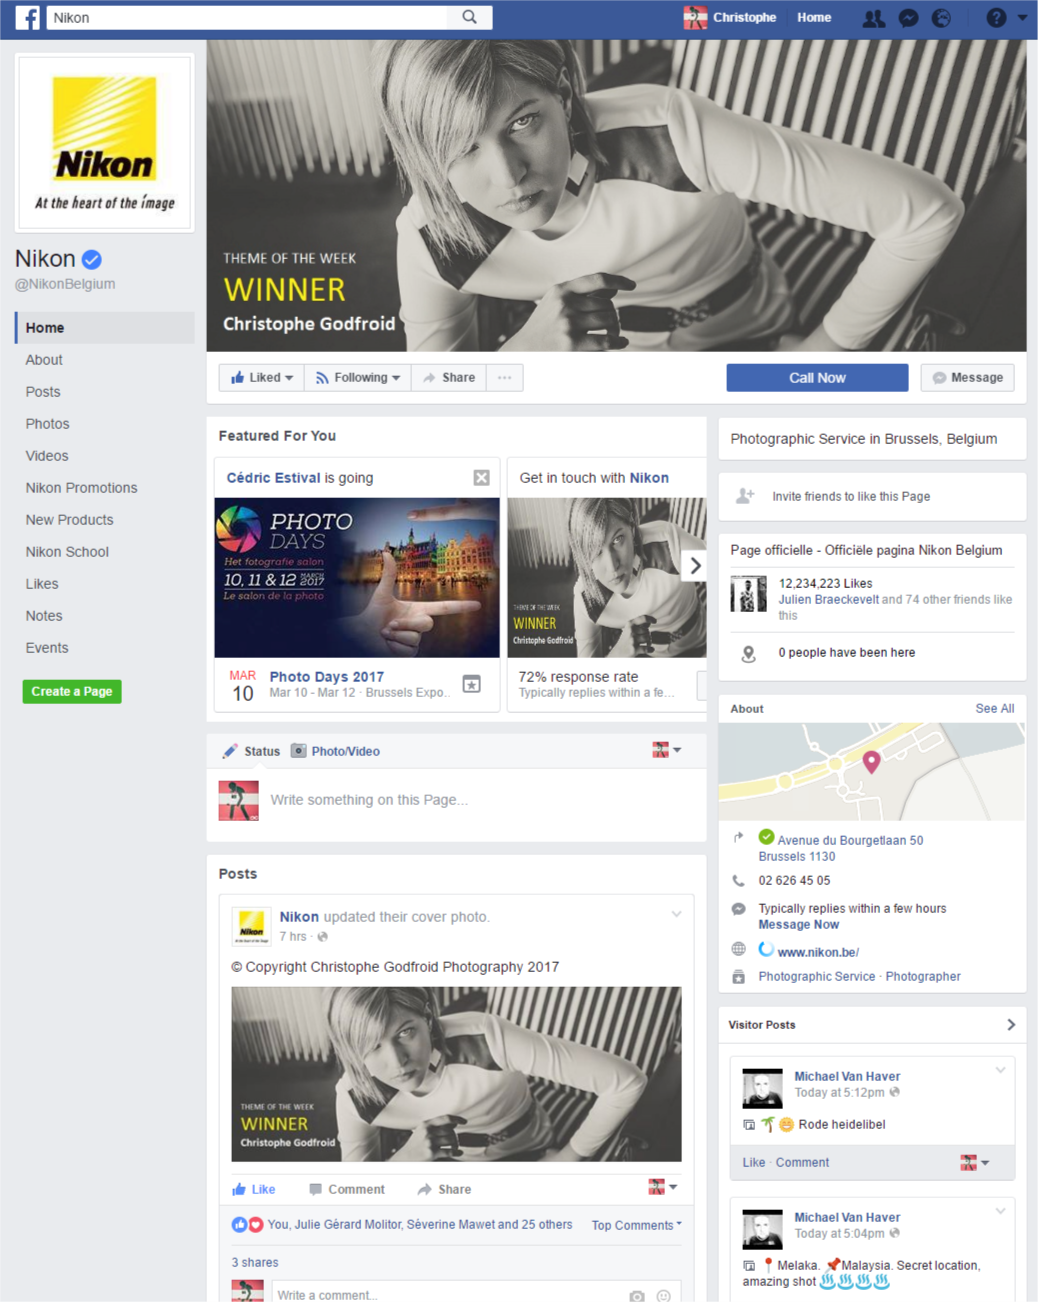Click the page Share button
Screen dimensions: 1038x1302
point(448,378)
